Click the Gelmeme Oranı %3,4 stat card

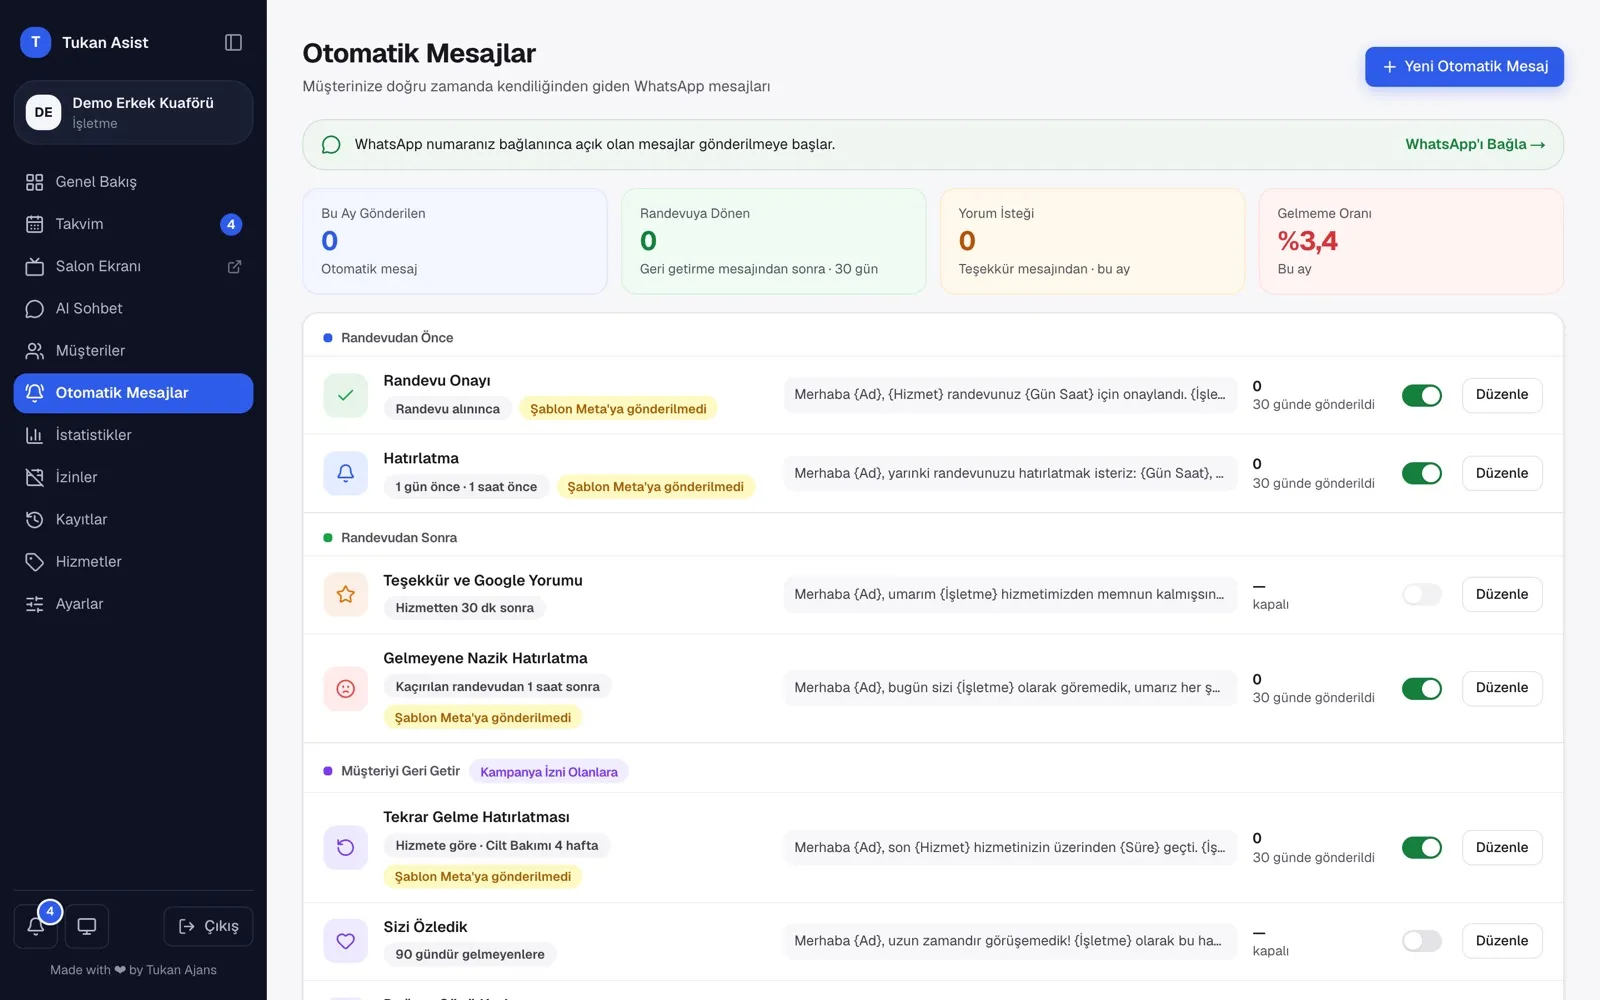[1411, 241]
